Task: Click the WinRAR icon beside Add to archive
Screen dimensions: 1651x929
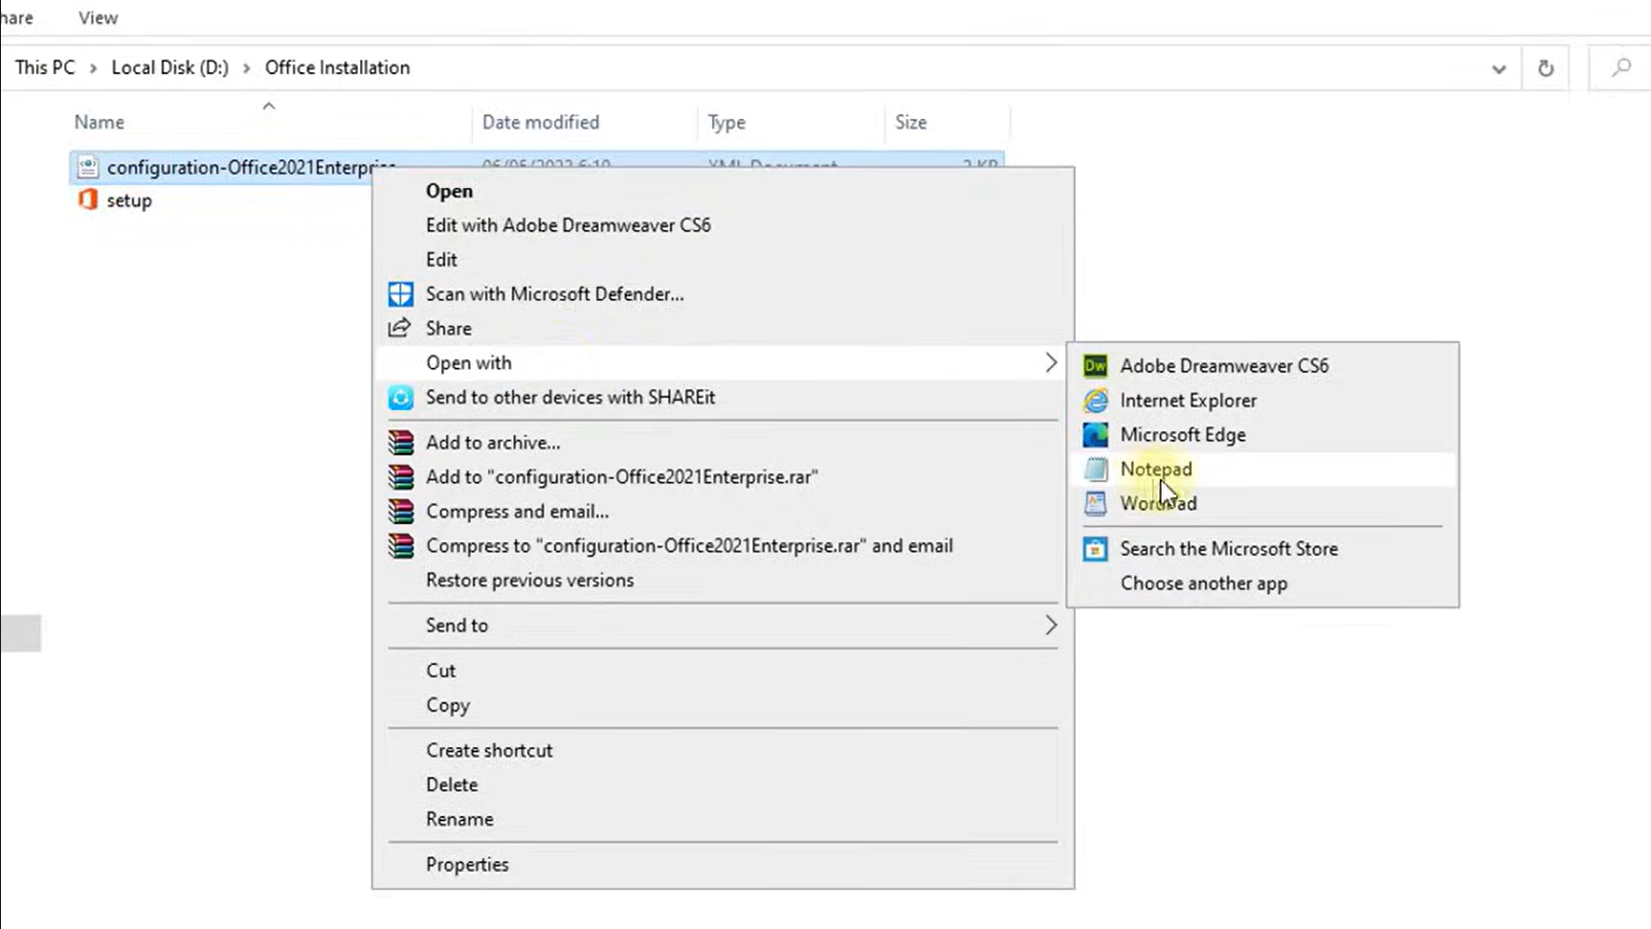Action: (401, 442)
